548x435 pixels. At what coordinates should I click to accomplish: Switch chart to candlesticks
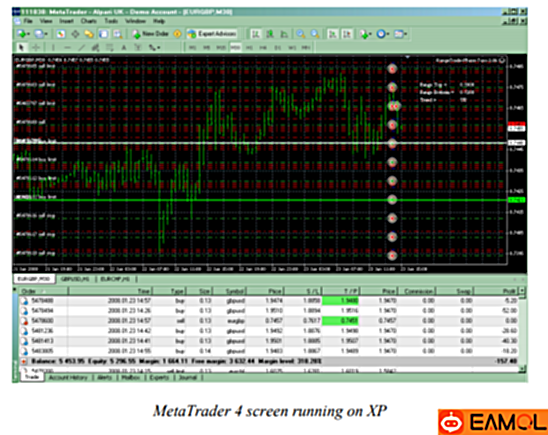(x=270, y=34)
